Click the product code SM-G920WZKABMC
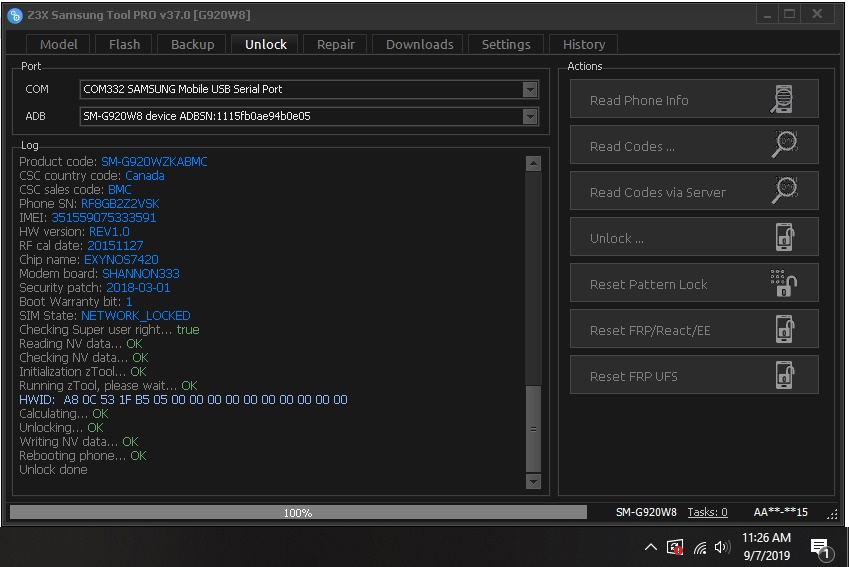Screen dimensions: 849x567 154,161
